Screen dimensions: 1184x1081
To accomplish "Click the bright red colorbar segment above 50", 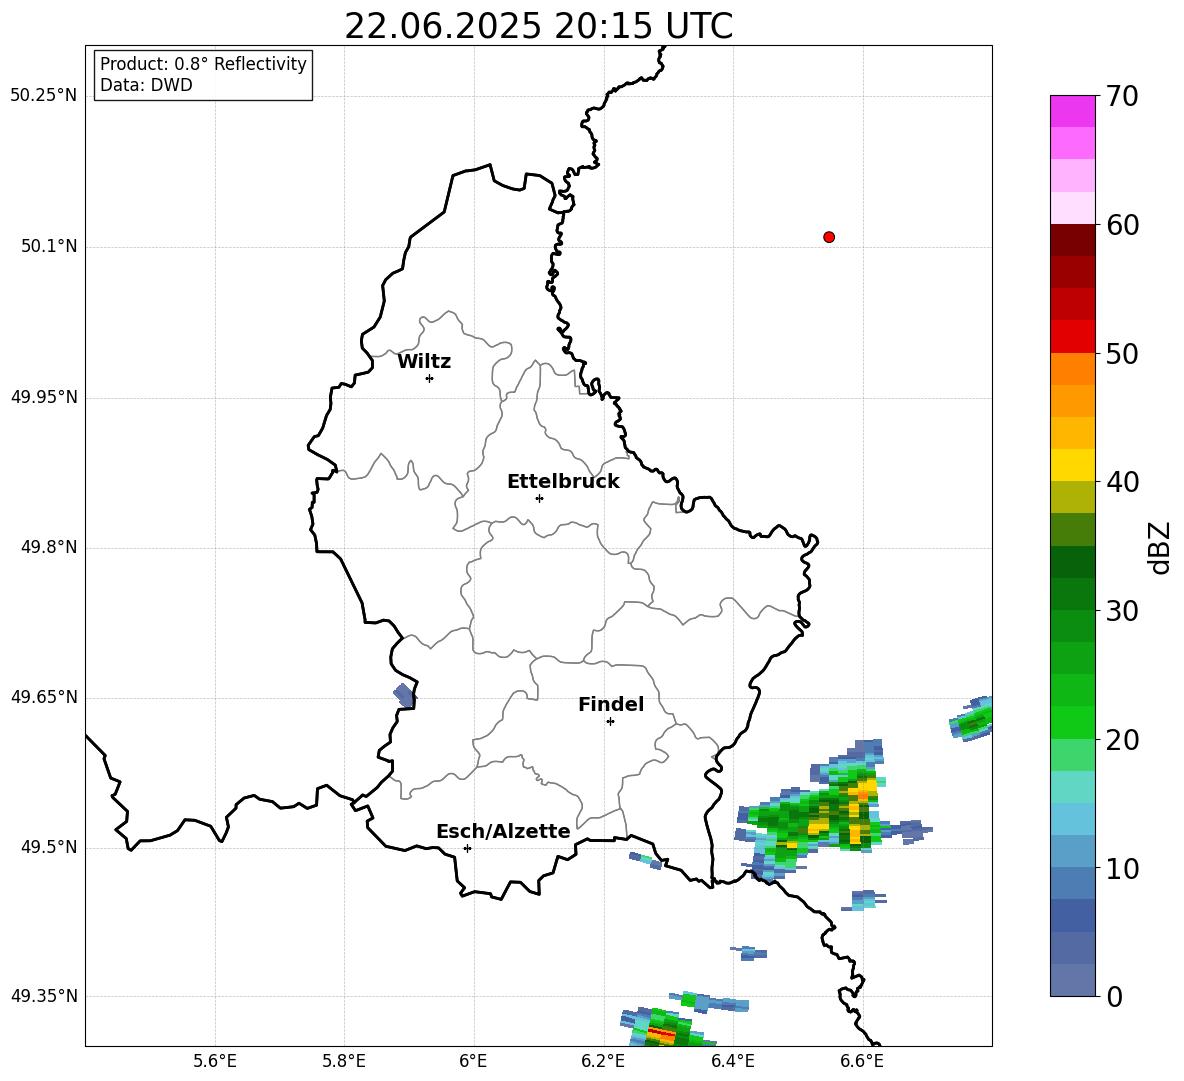I will (x=1072, y=337).
